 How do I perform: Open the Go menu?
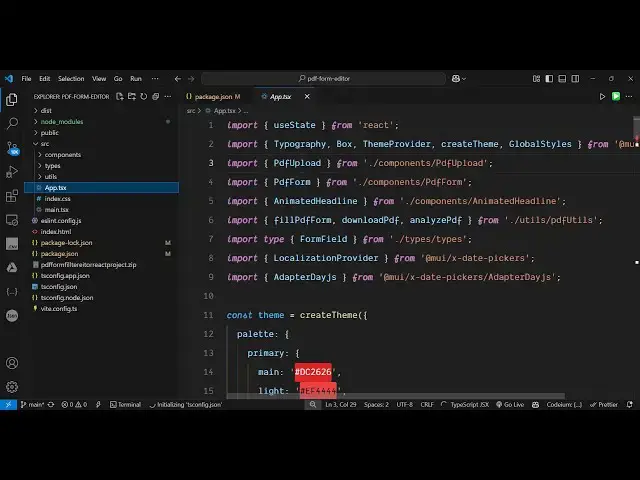click(x=118, y=78)
